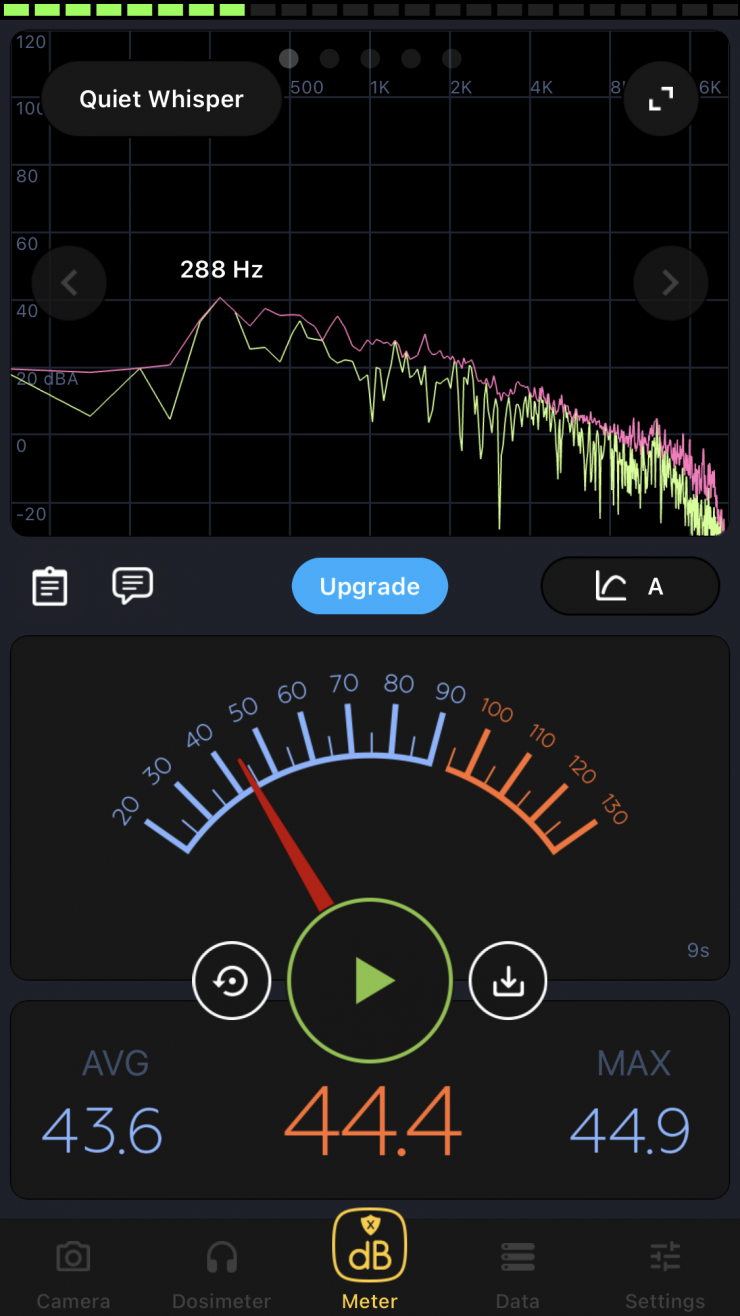
Task: Switch to the Dosimeter tab
Action: [x=221, y=1272]
